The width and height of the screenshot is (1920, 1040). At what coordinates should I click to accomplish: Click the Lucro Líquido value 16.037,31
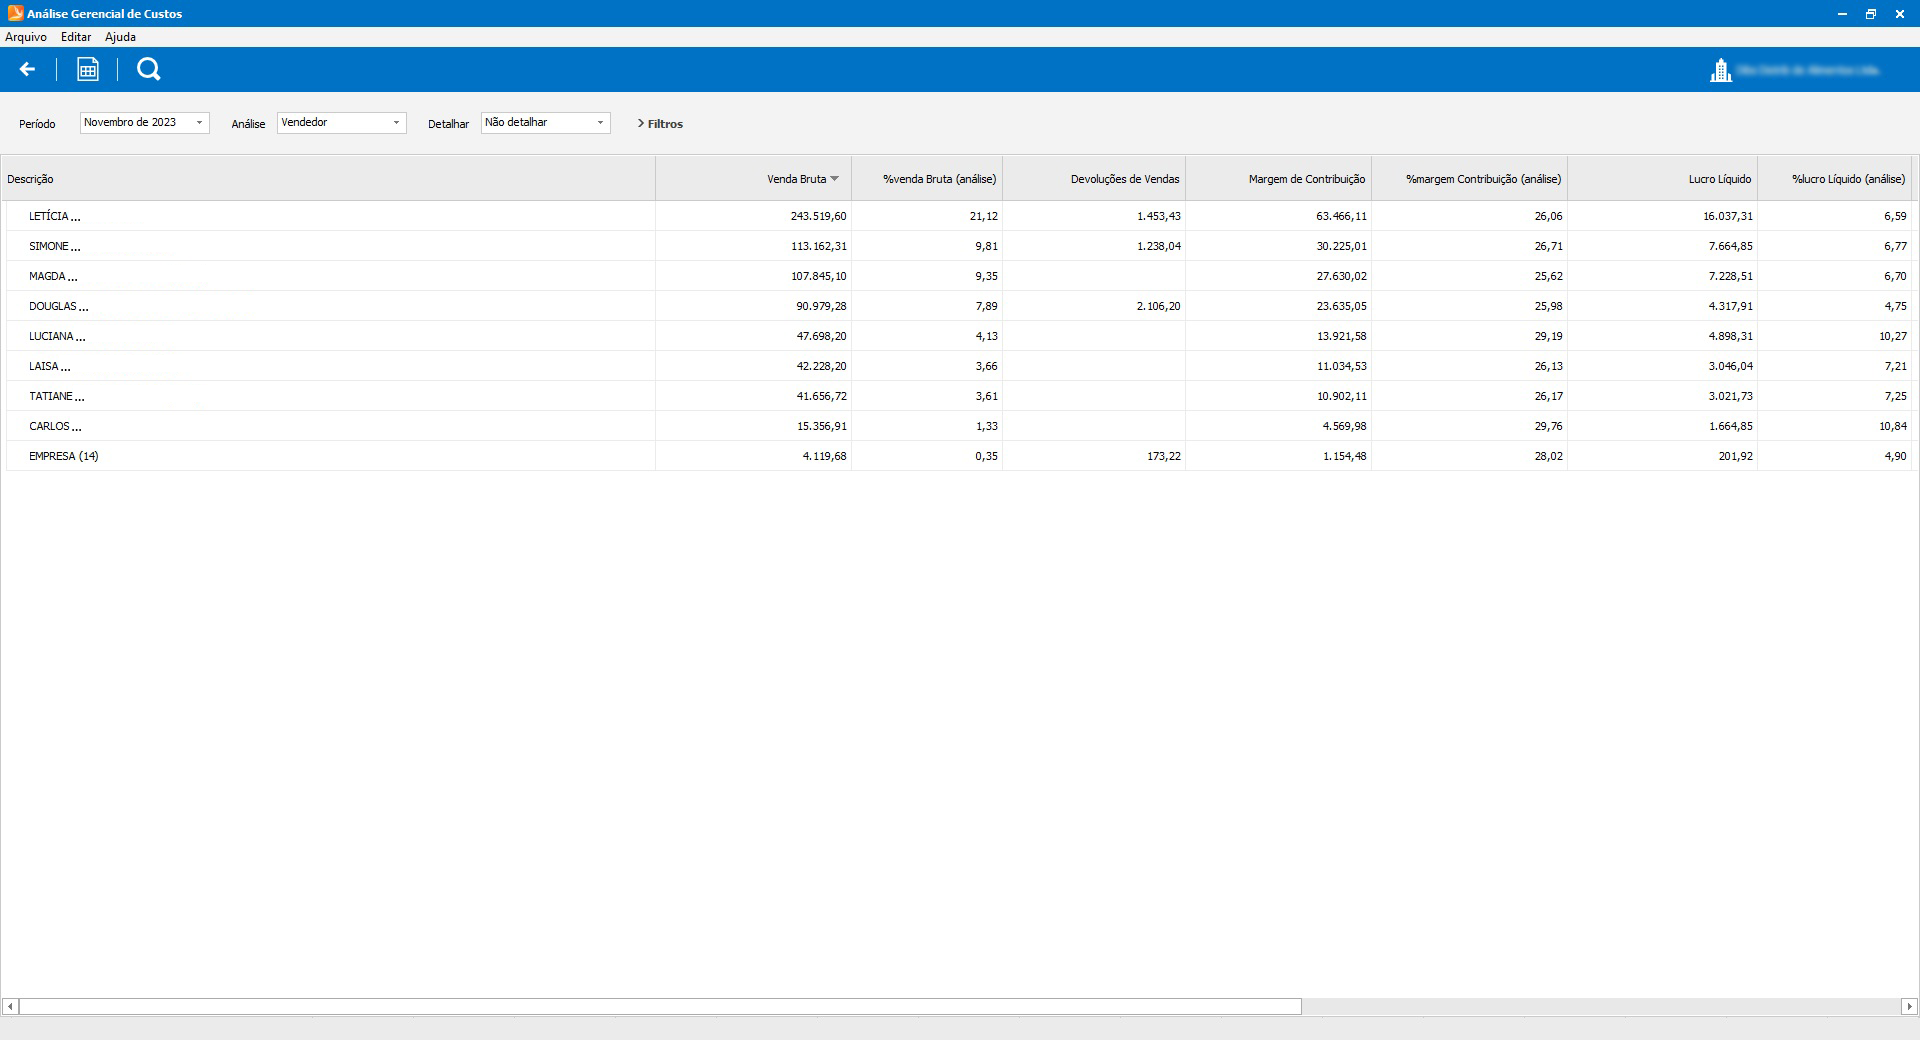(x=1727, y=216)
